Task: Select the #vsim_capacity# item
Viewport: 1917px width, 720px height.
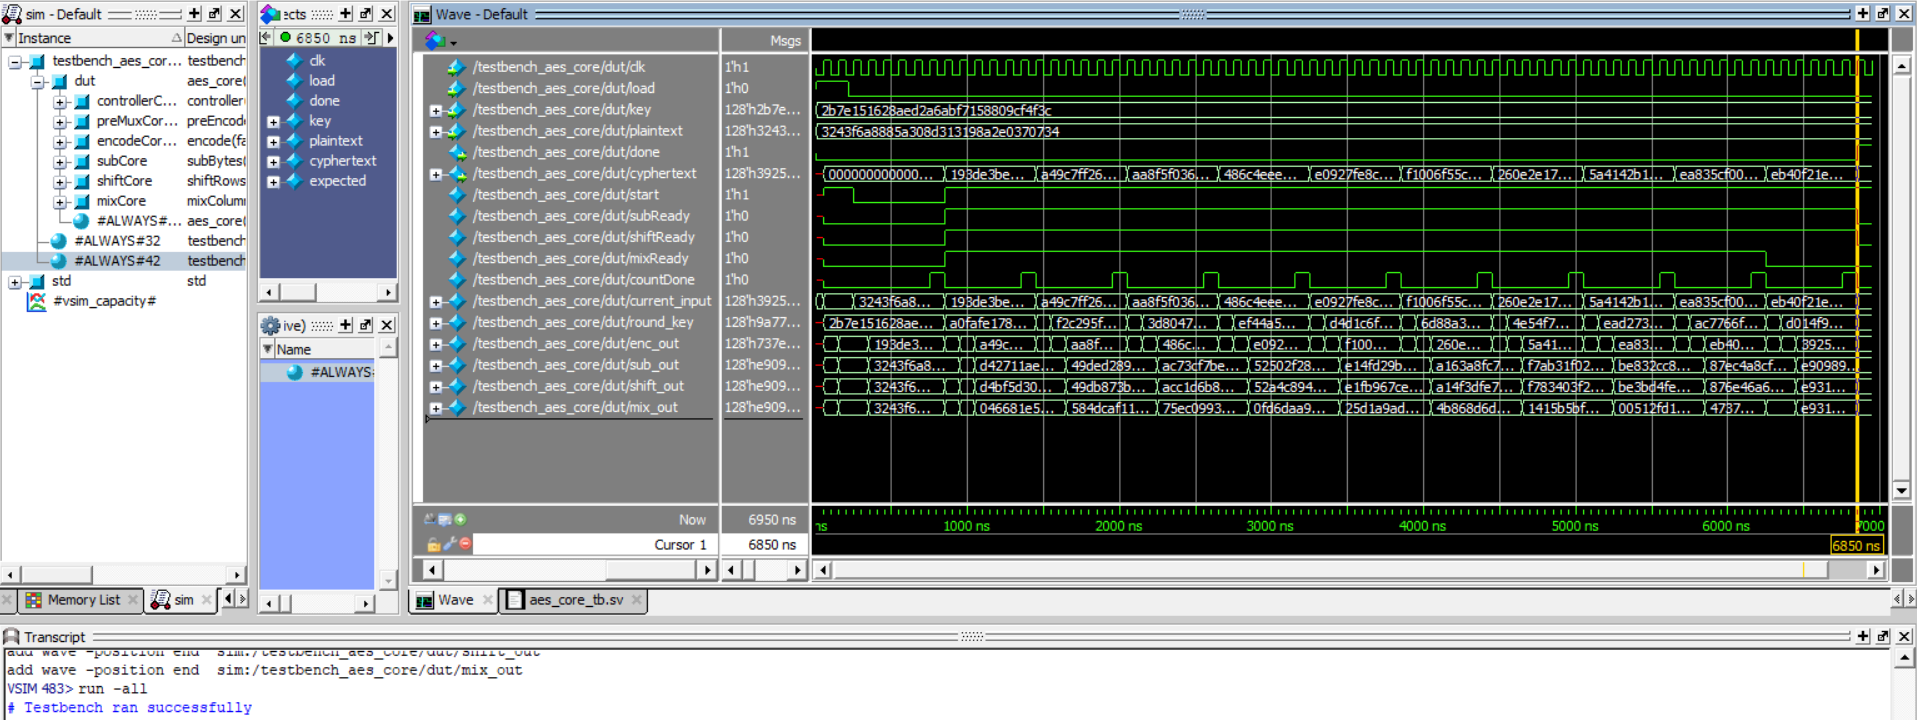Action: [105, 301]
